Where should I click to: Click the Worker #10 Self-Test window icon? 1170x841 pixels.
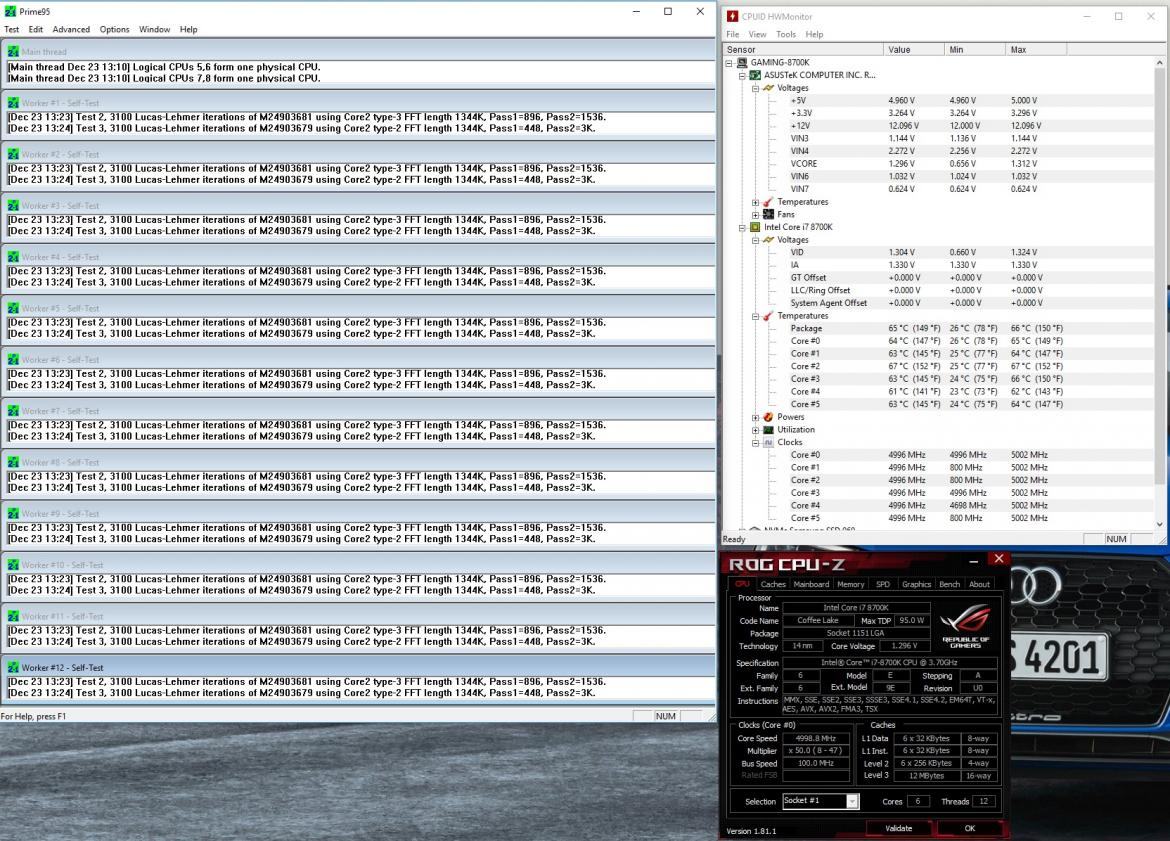(13, 565)
